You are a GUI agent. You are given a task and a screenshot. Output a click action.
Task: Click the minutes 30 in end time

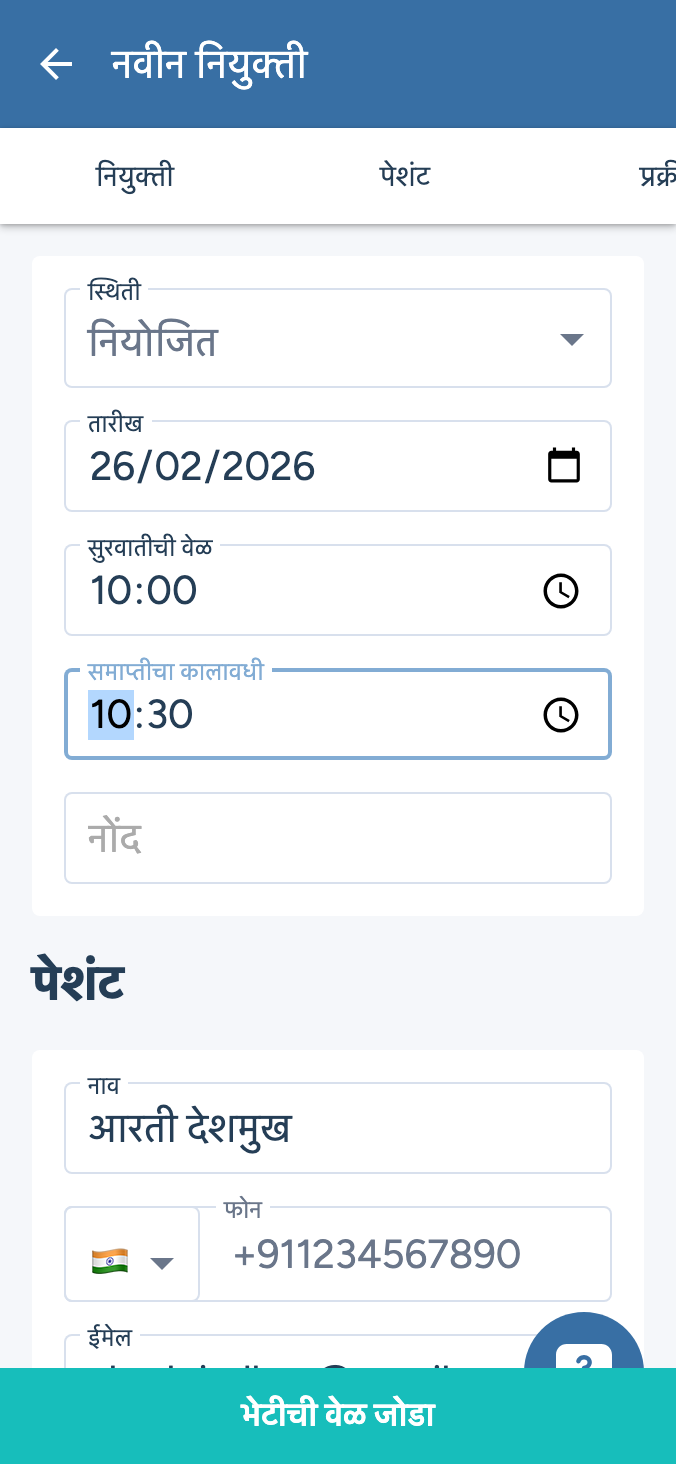tap(169, 715)
